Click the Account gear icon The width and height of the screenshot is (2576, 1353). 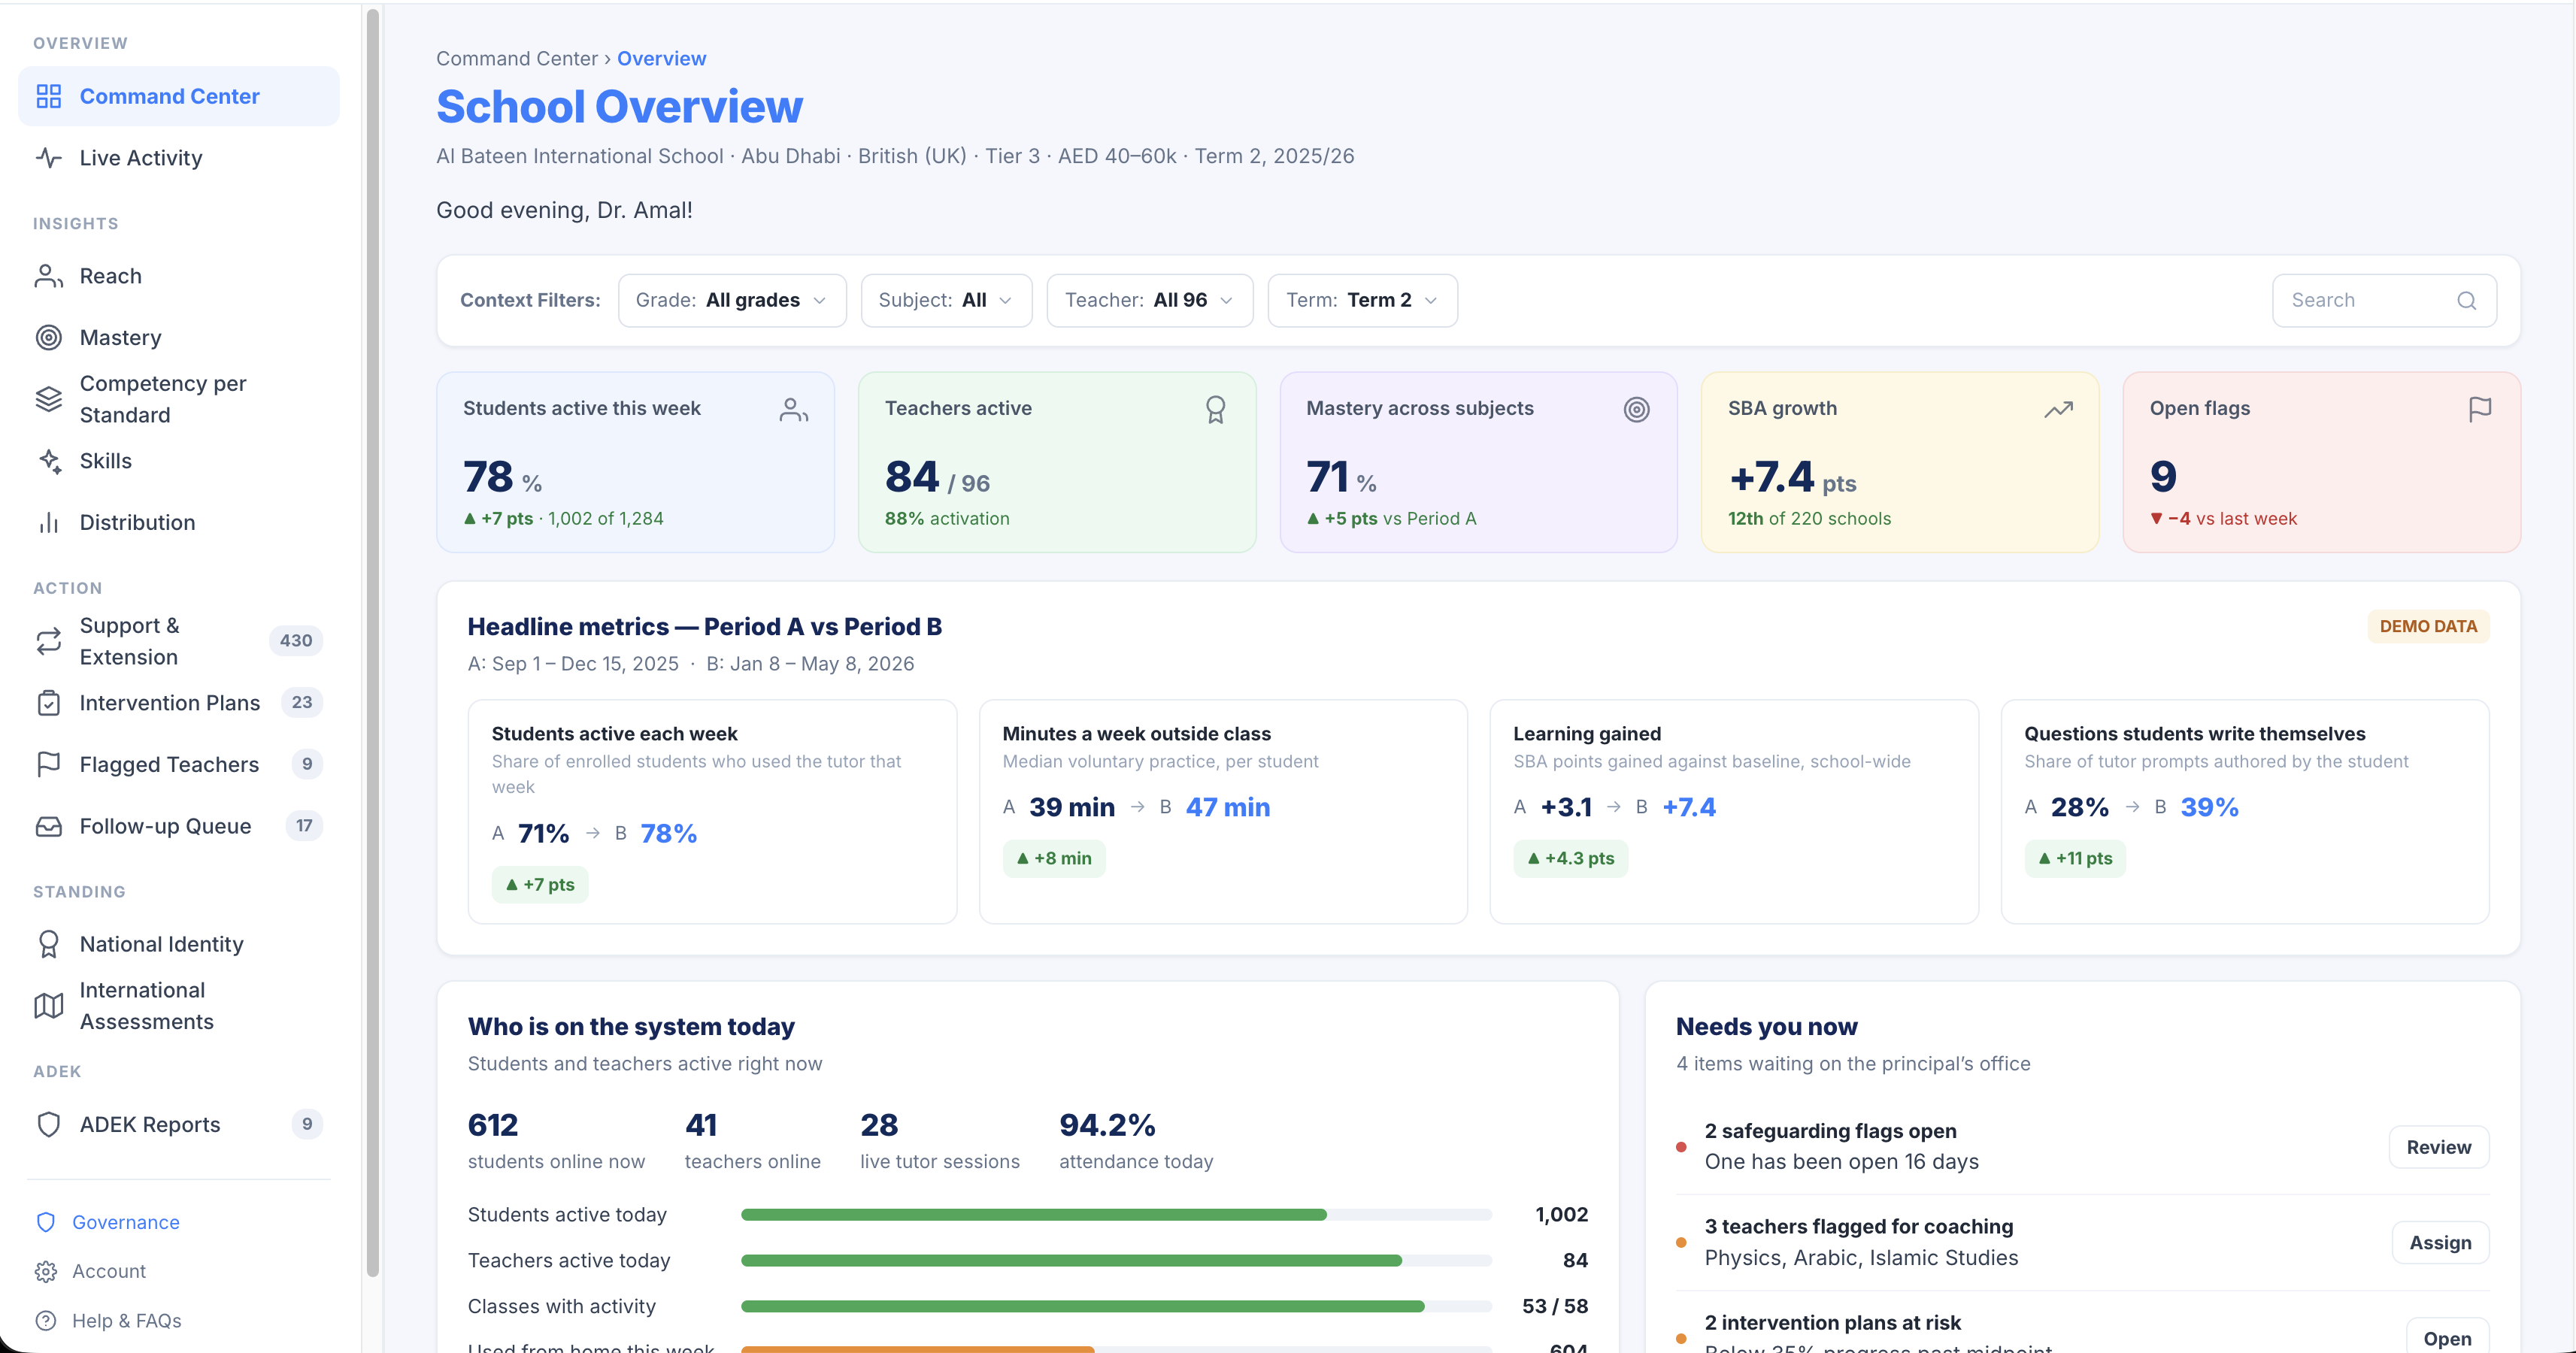point(46,1271)
